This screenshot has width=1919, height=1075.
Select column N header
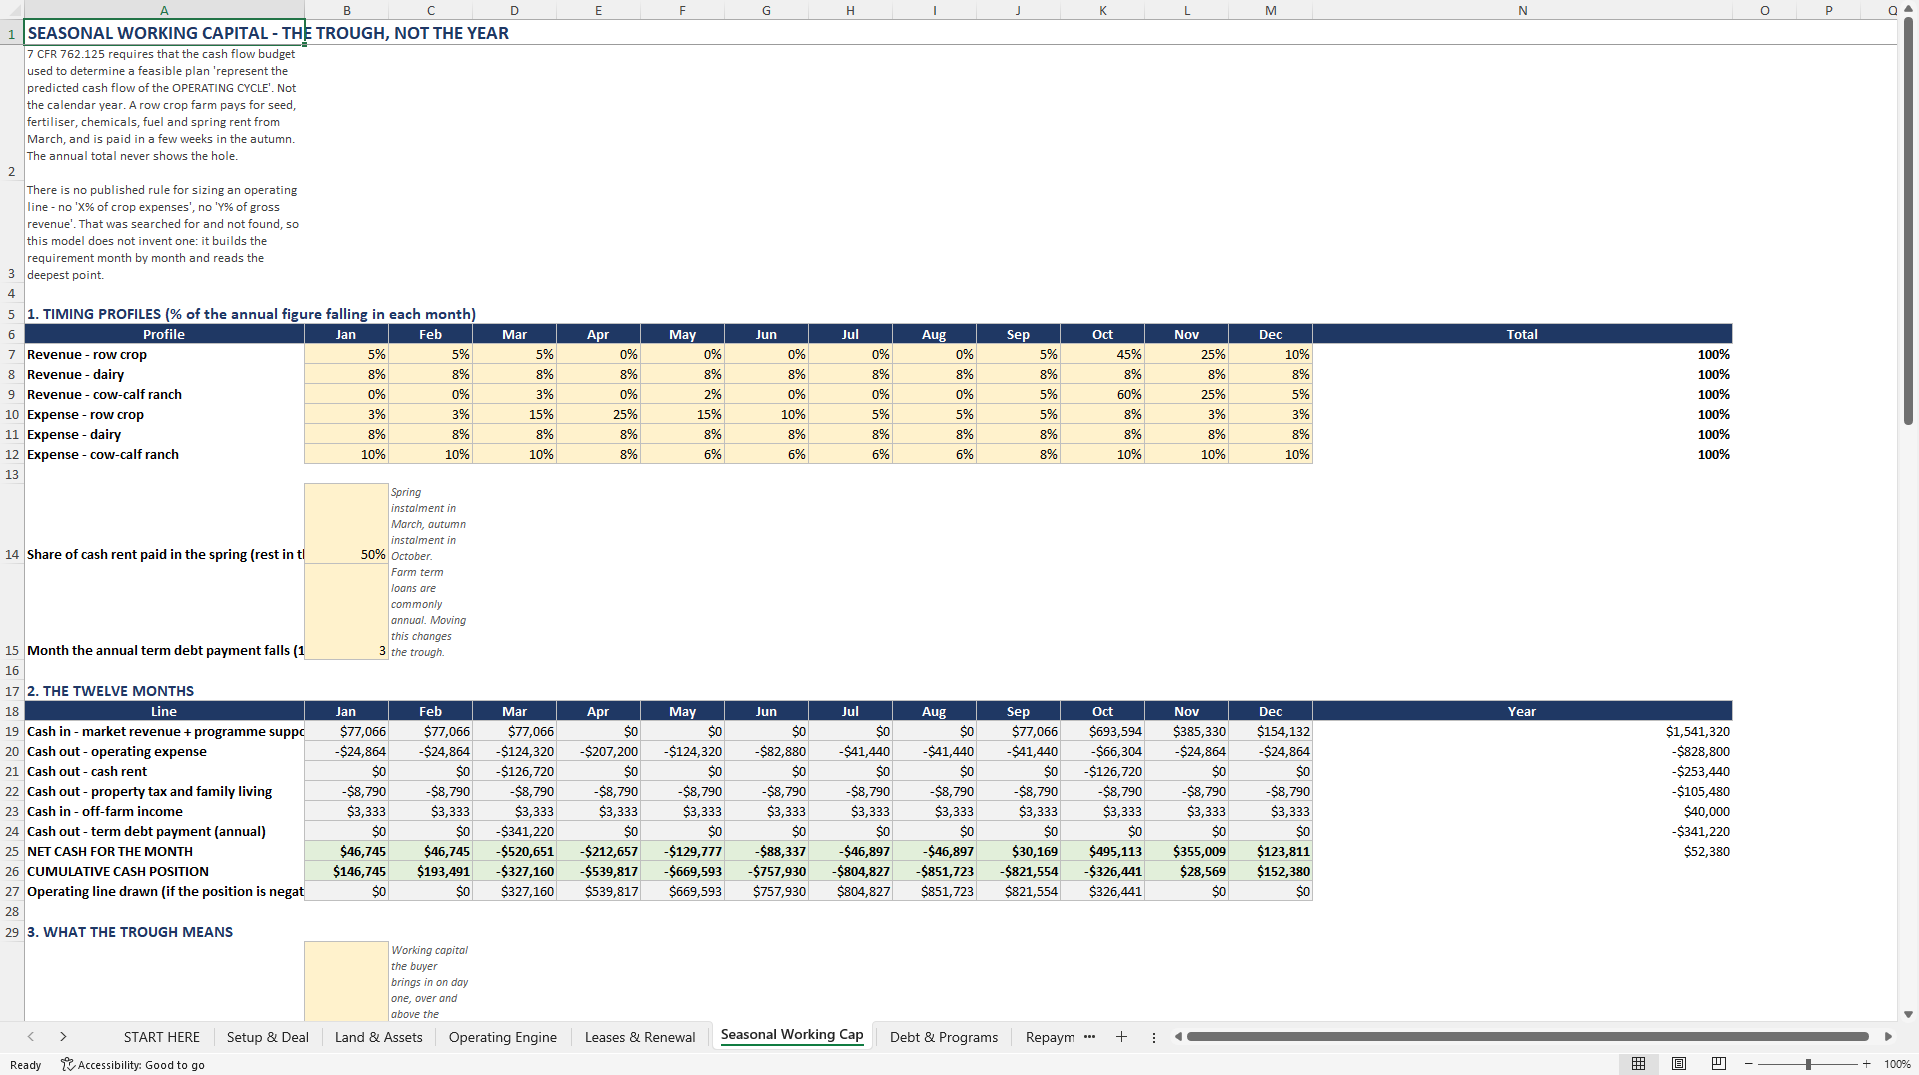tap(1522, 10)
